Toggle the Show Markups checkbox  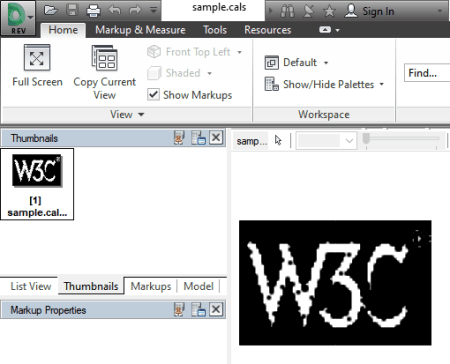point(153,95)
